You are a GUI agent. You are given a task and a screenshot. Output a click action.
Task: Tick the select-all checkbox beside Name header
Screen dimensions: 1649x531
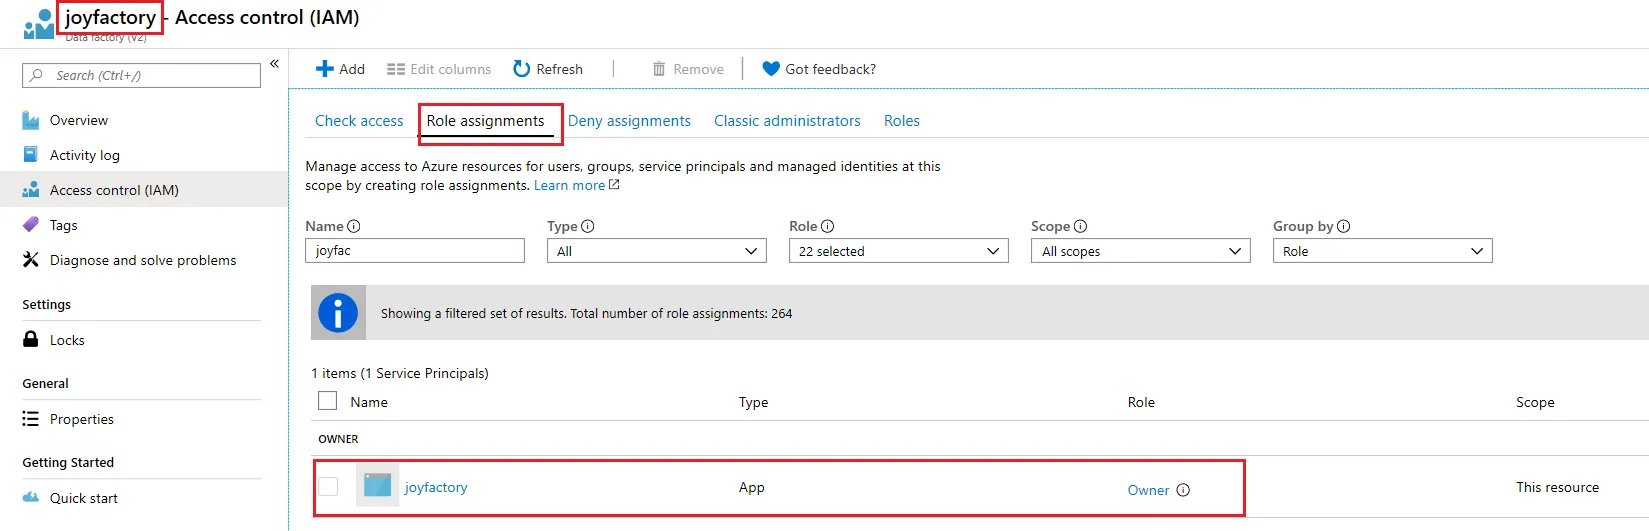click(327, 401)
